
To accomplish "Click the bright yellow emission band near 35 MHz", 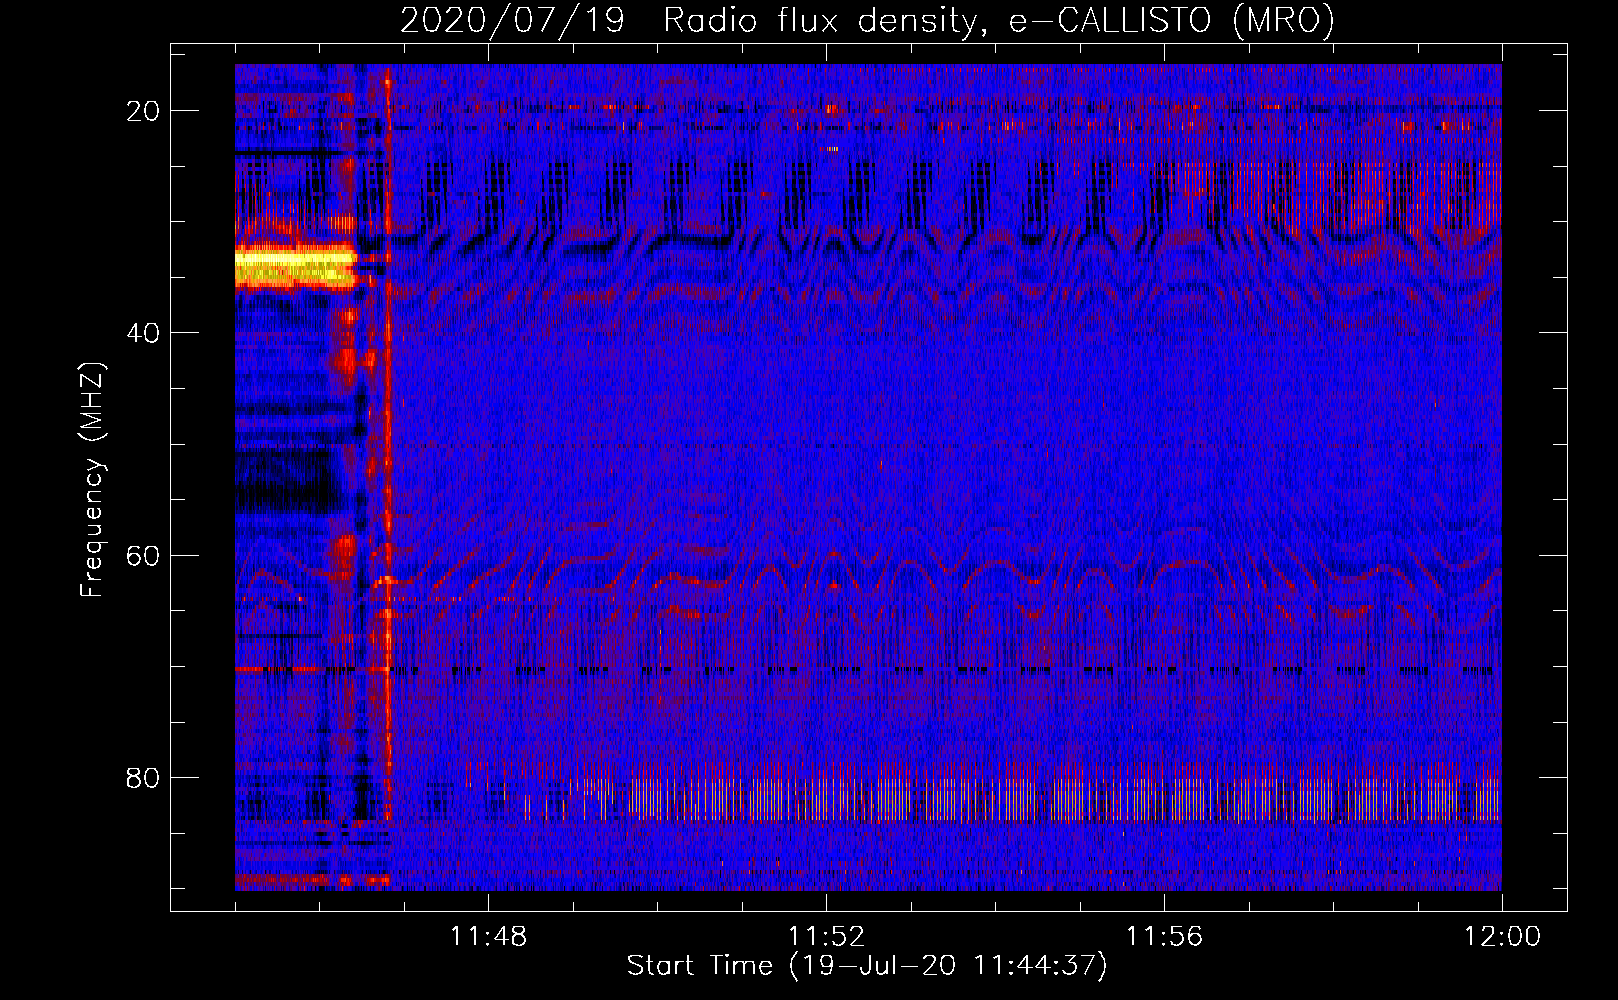I will [295, 266].
